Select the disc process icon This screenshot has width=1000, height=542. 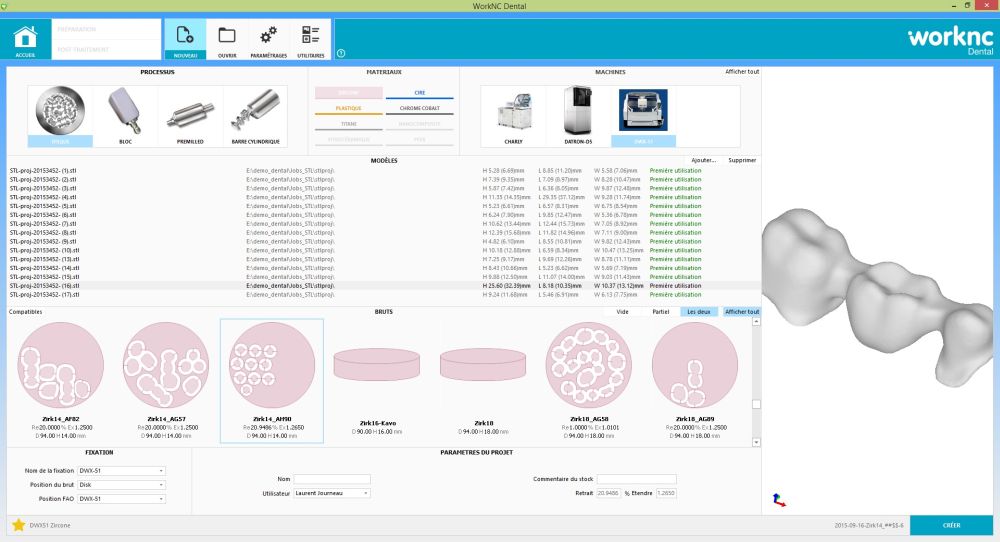(60, 116)
